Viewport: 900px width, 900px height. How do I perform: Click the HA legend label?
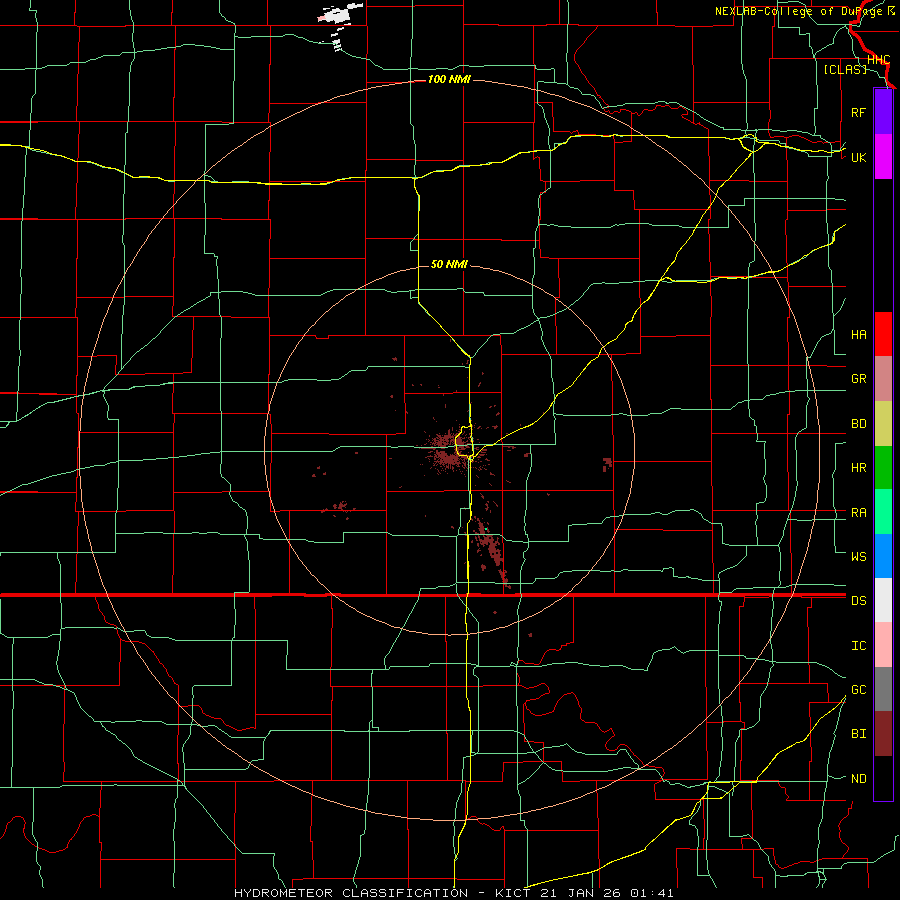click(859, 334)
